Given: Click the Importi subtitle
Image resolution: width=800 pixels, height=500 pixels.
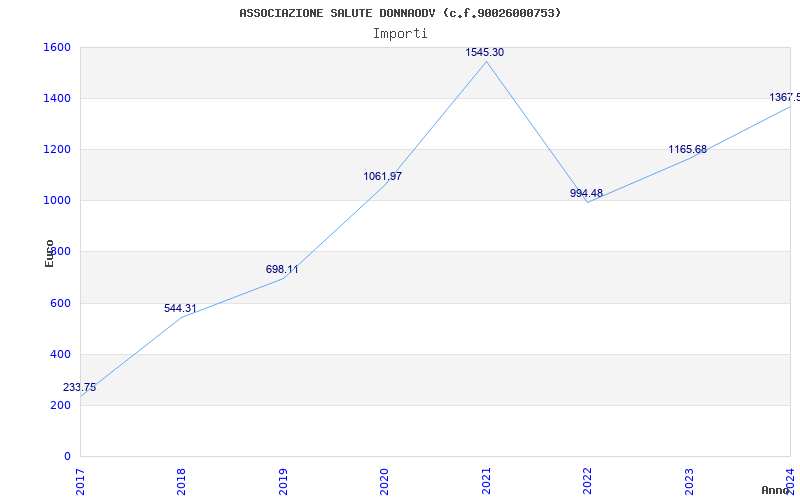Looking at the screenshot, I should [x=400, y=34].
